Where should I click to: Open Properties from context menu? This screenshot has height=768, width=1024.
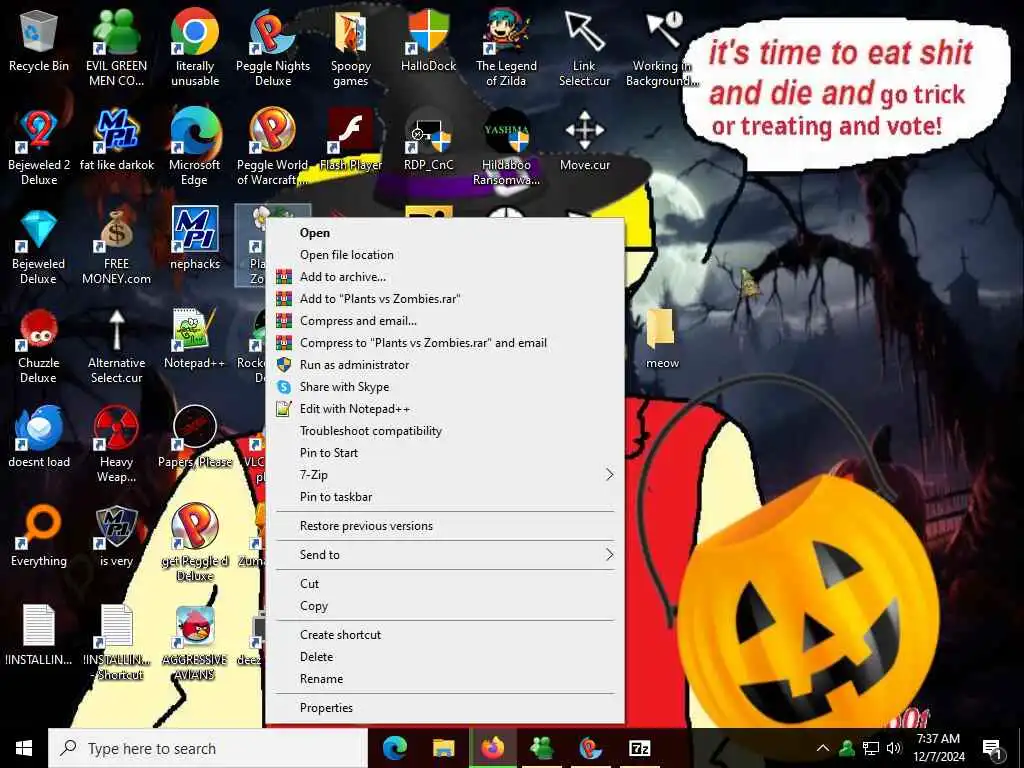tap(445, 708)
